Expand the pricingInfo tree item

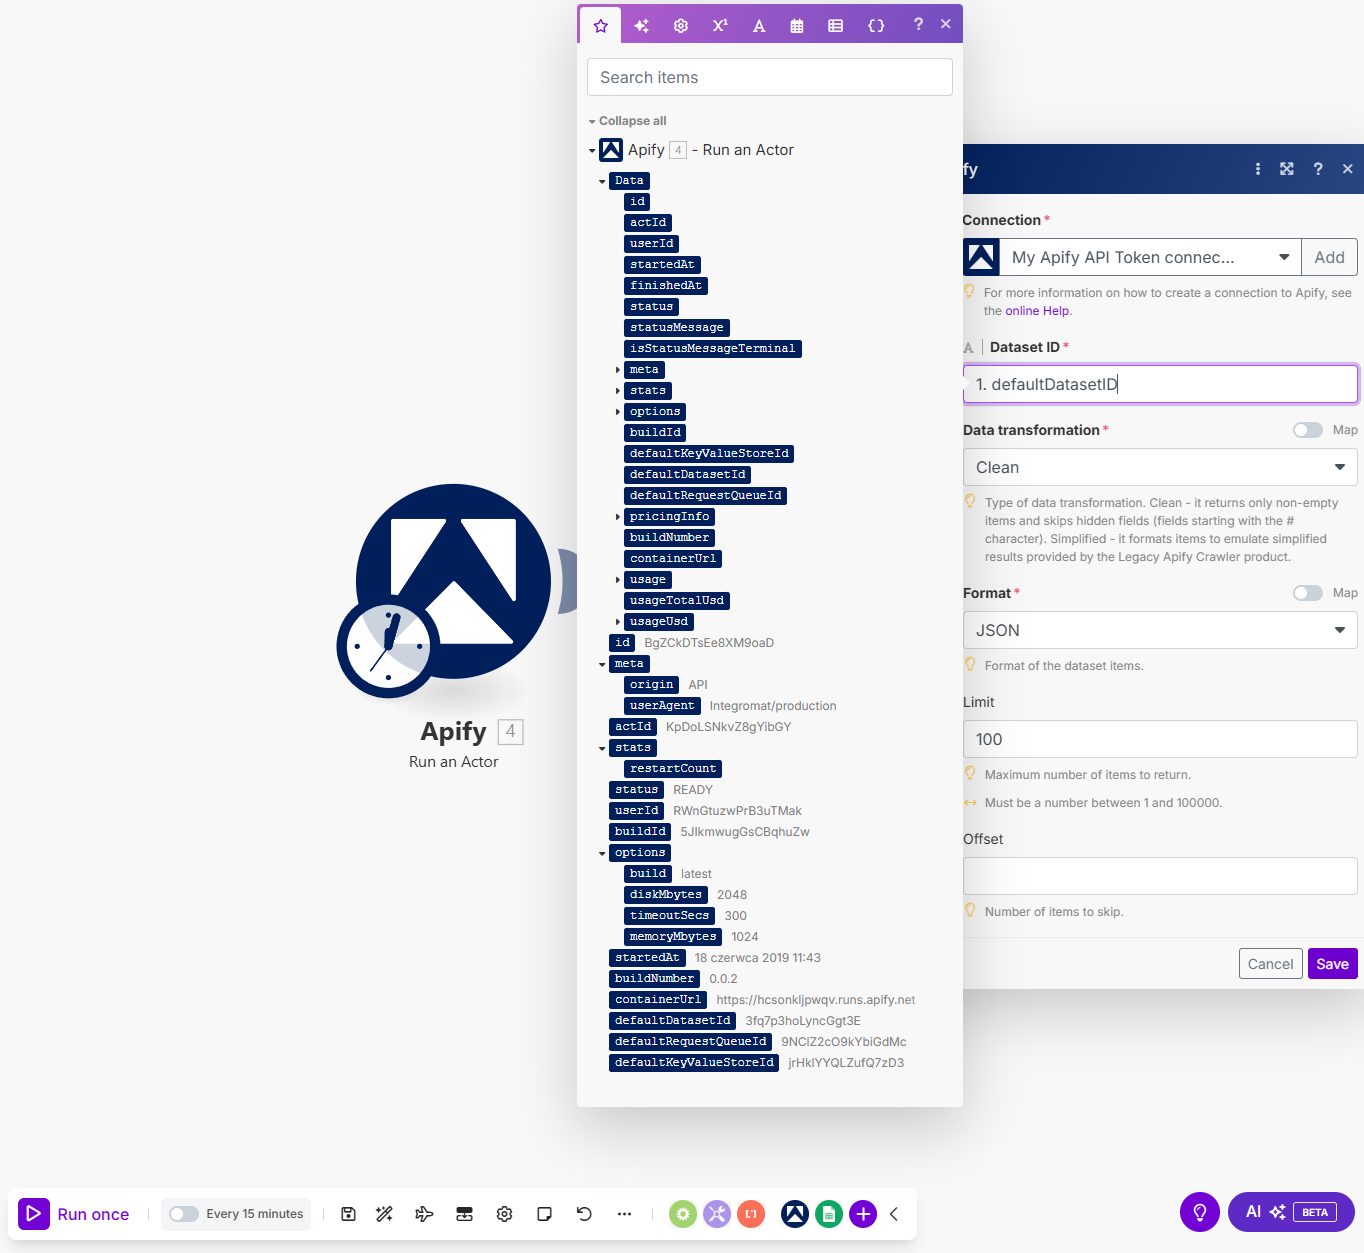[x=618, y=517]
